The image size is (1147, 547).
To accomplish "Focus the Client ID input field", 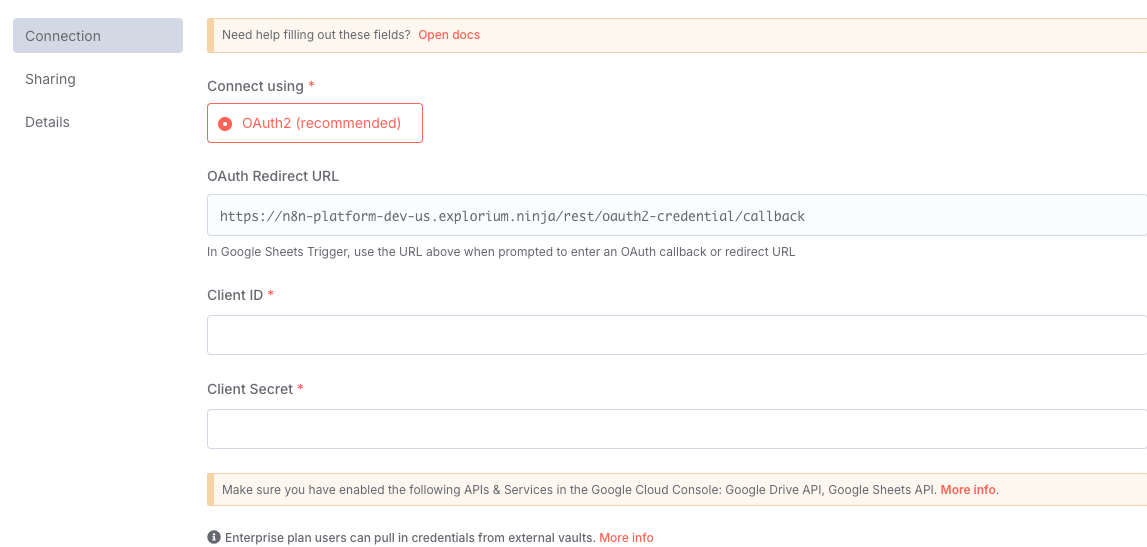I will pyautogui.click(x=677, y=335).
